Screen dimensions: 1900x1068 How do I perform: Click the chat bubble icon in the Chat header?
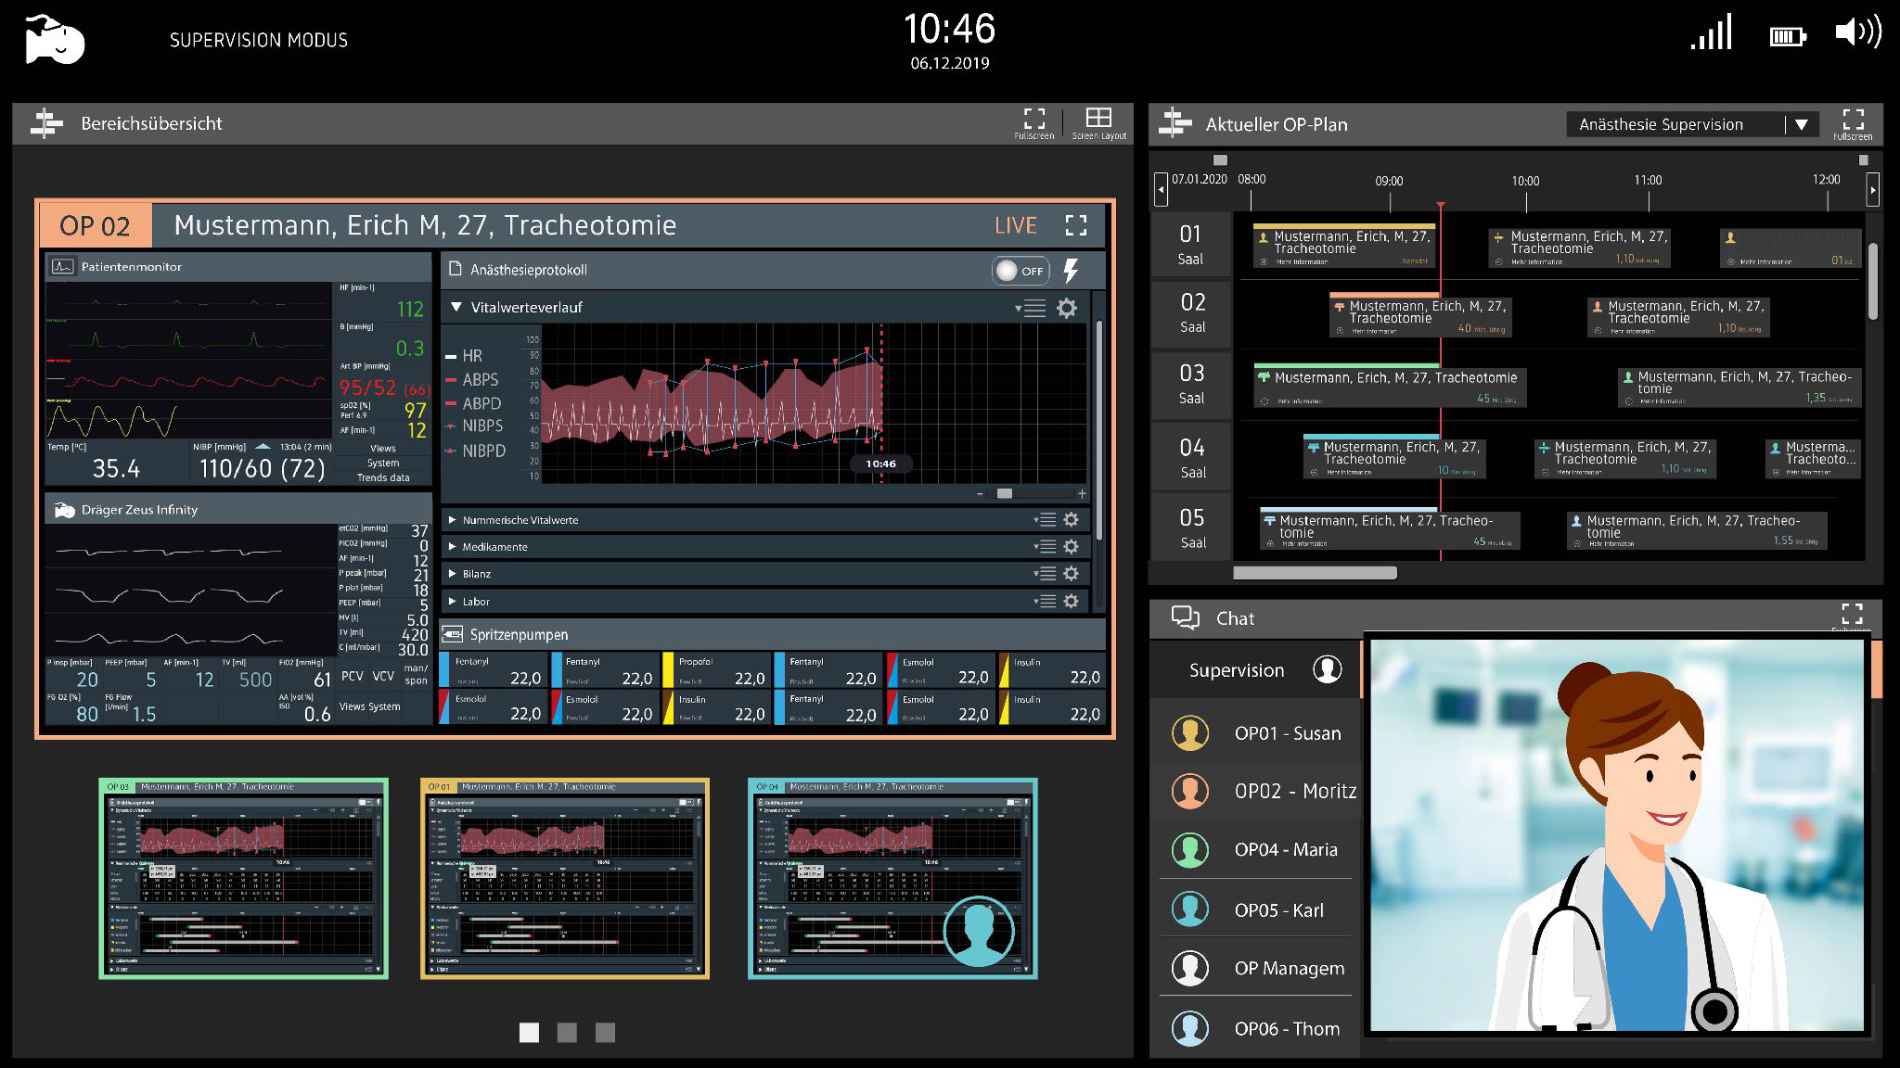[x=1185, y=618]
